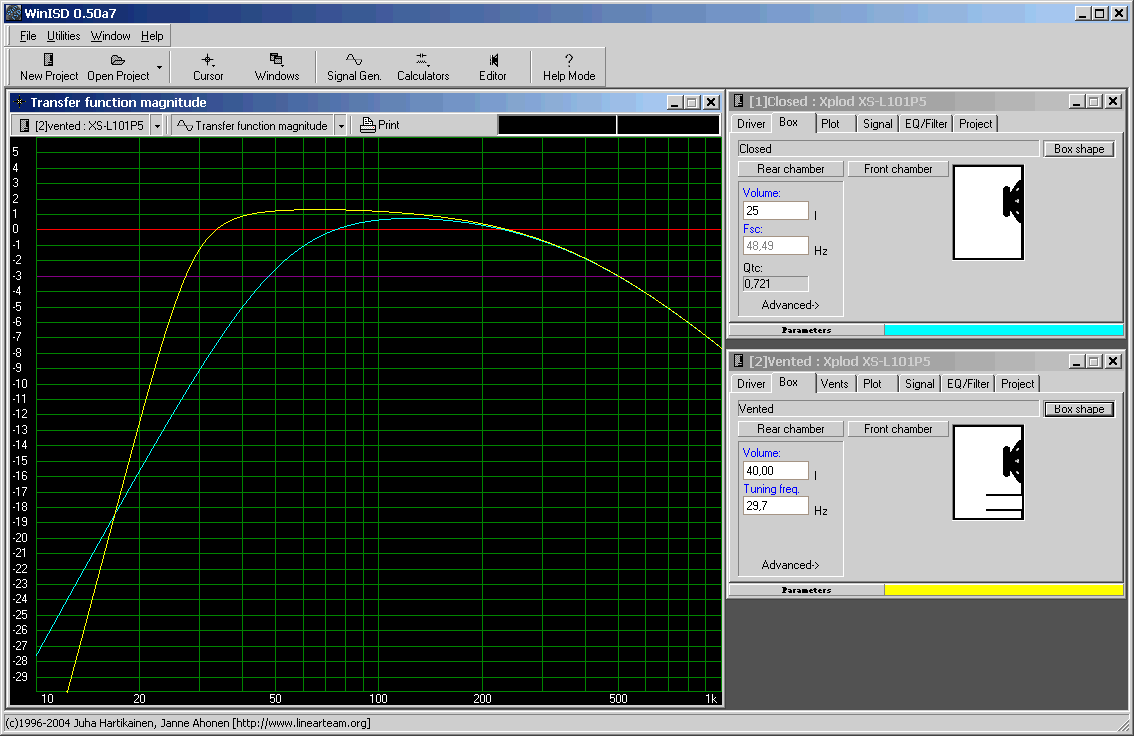This screenshot has height=736, width=1134.
Task: Click Box shape button in Closed panel
Action: pyautogui.click(x=1079, y=149)
